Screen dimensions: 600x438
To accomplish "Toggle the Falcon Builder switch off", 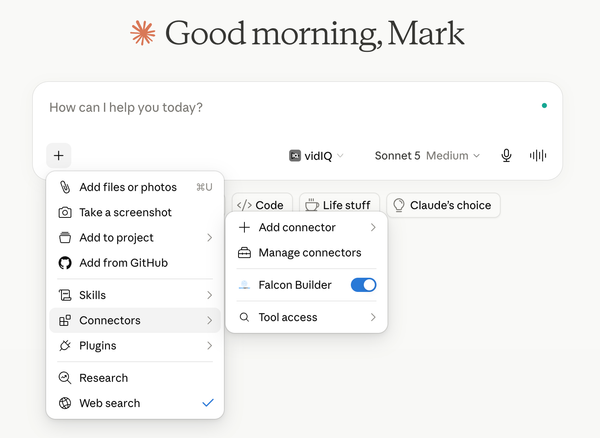I will (x=364, y=285).
